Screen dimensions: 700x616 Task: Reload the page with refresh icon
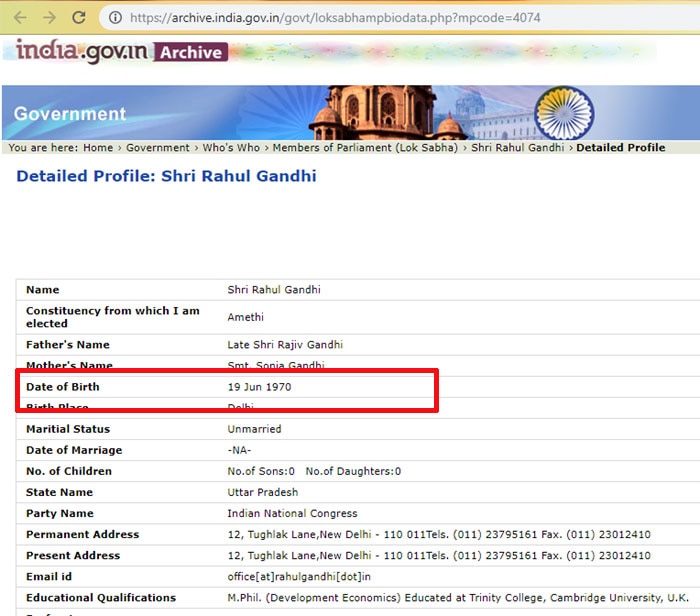[x=79, y=17]
